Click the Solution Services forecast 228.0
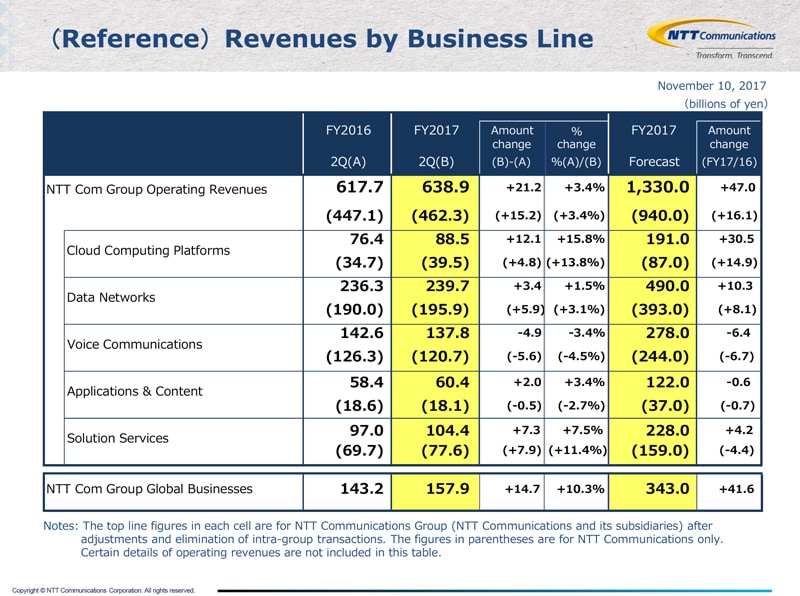The image size is (800, 596). pos(667,430)
